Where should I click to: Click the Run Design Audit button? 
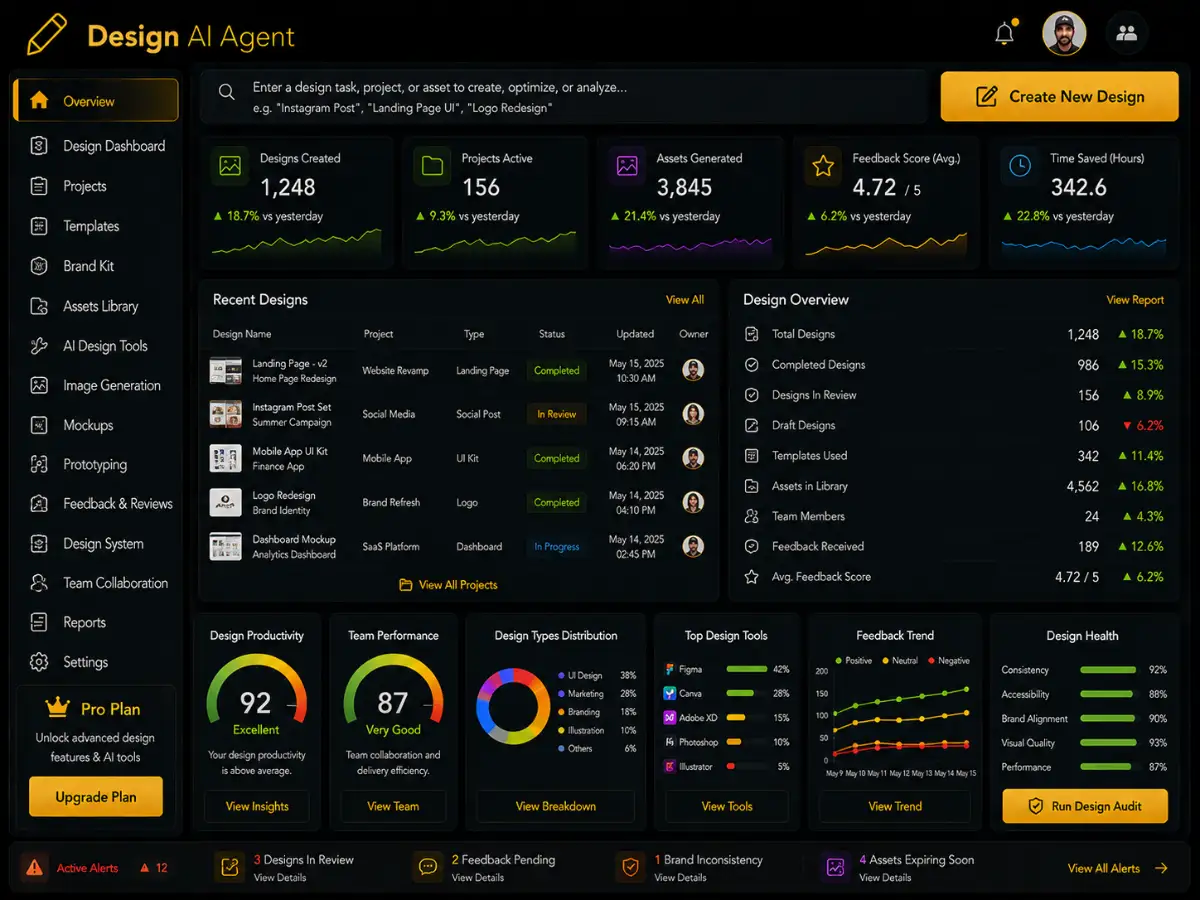point(1085,806)
